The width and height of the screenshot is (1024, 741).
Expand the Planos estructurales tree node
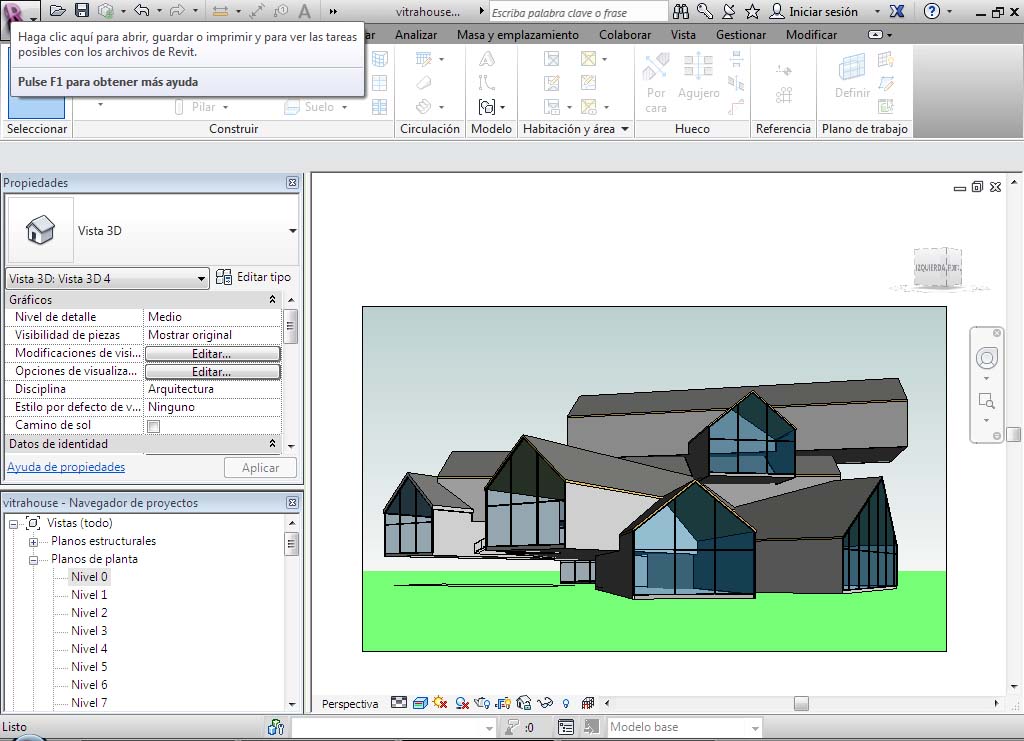coord(34,542)
